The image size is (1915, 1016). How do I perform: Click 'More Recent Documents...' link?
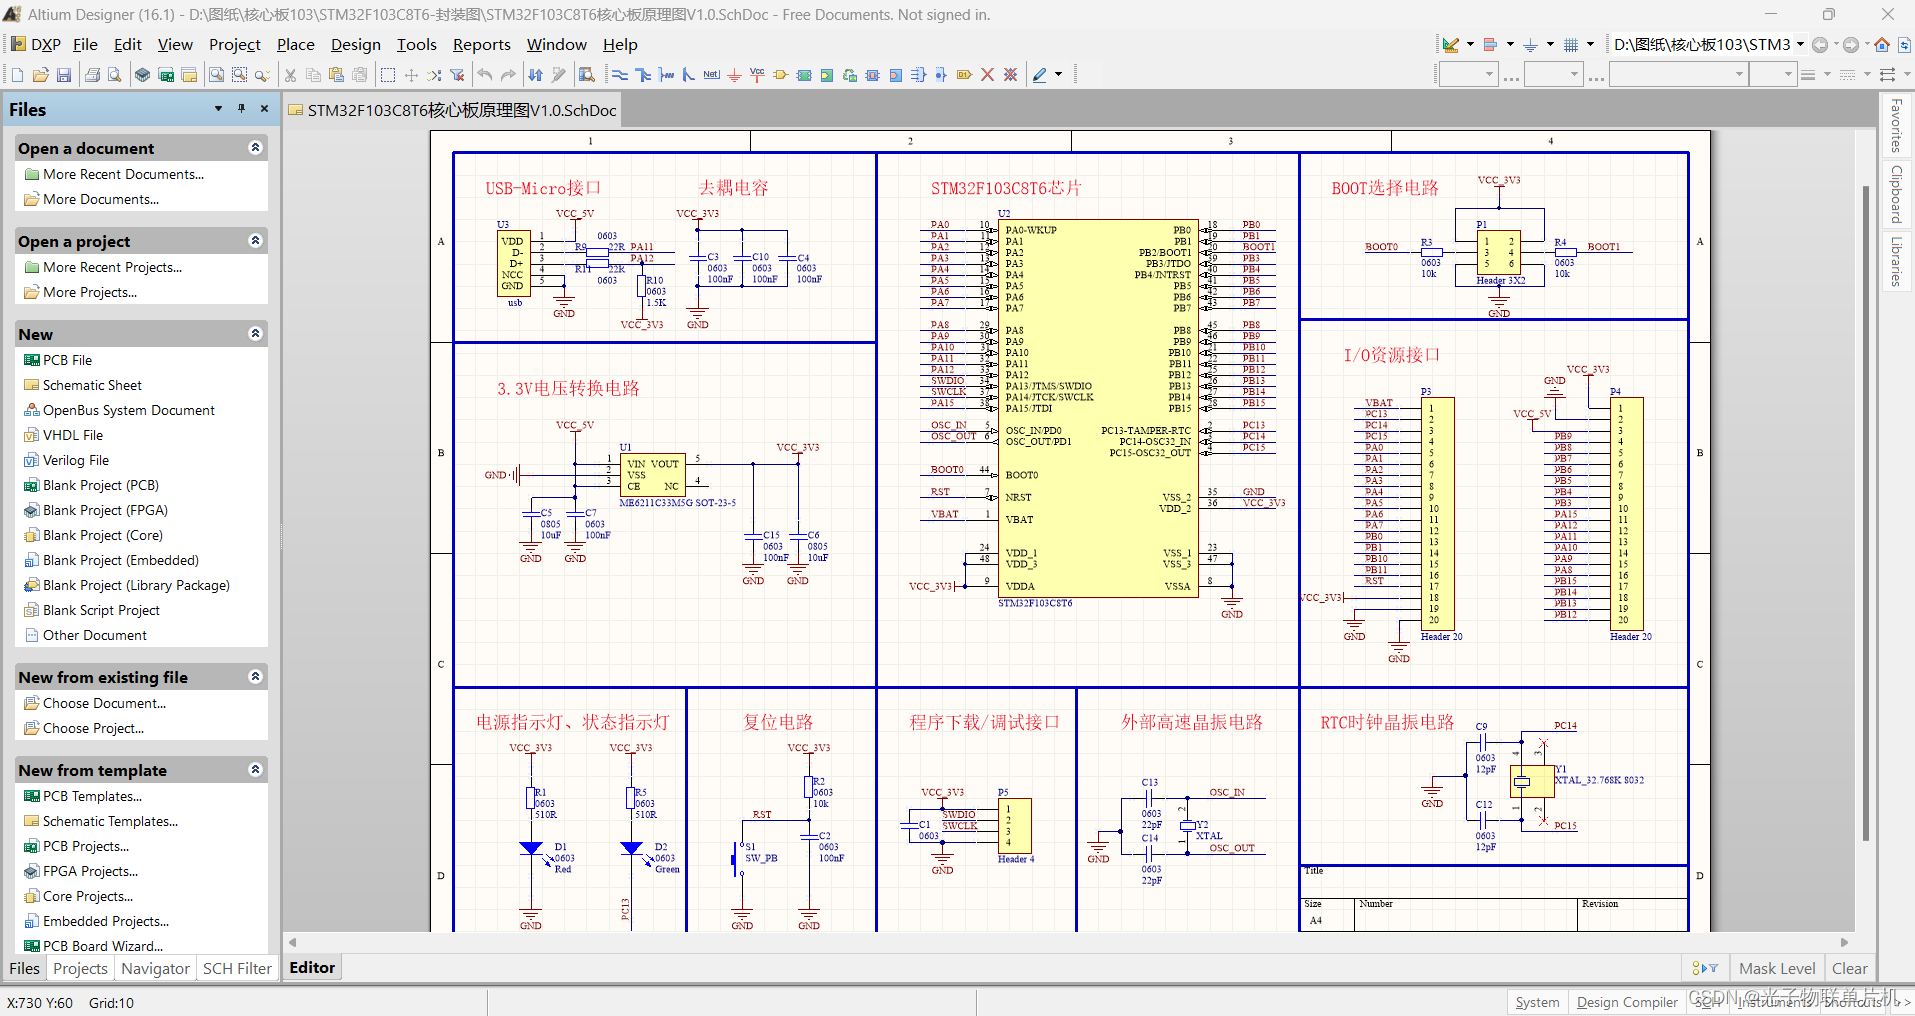(x=123, y=174)
